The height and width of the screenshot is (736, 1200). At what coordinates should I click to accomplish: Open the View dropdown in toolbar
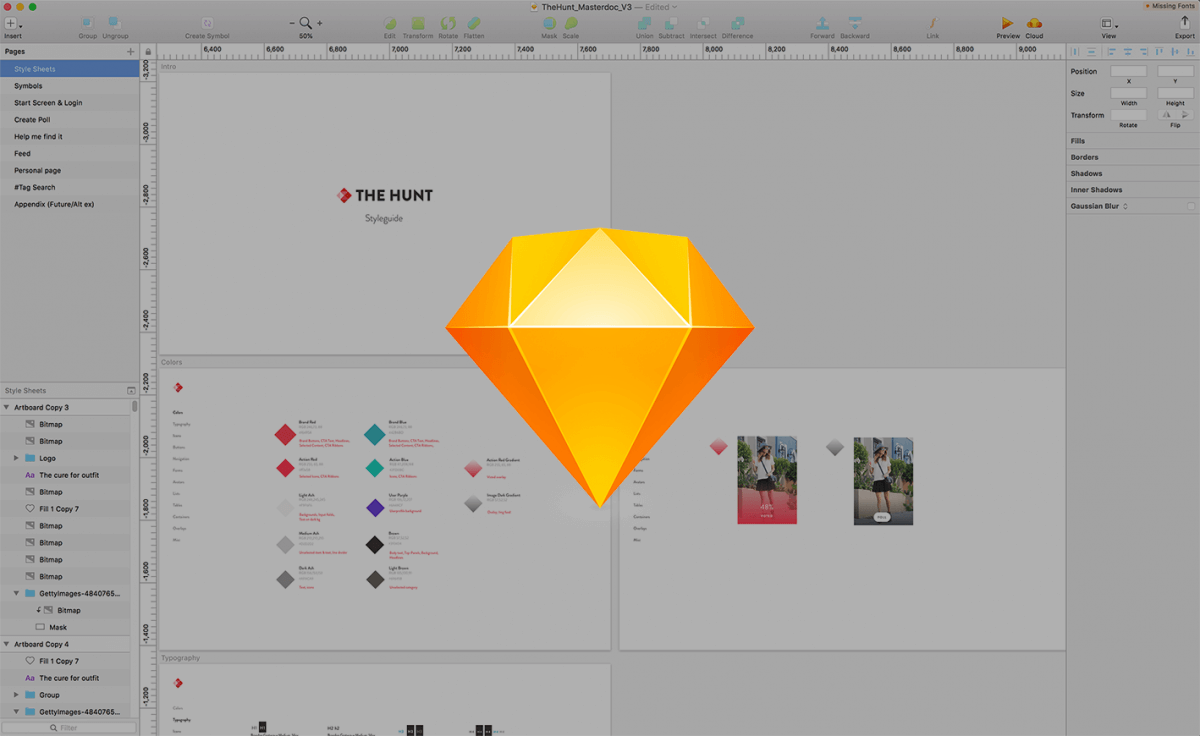(1109, 23)
